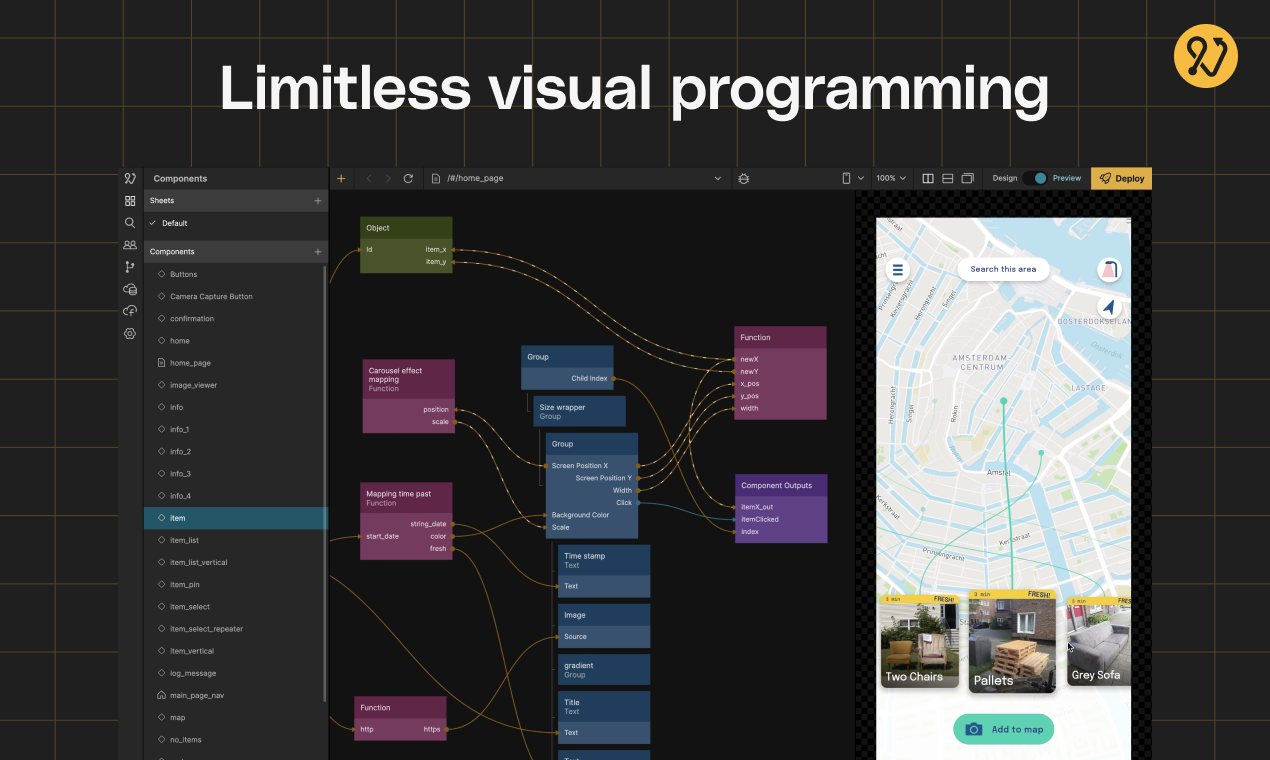Click the Deploy button
1270x760 pixels.
(1121, 178)
